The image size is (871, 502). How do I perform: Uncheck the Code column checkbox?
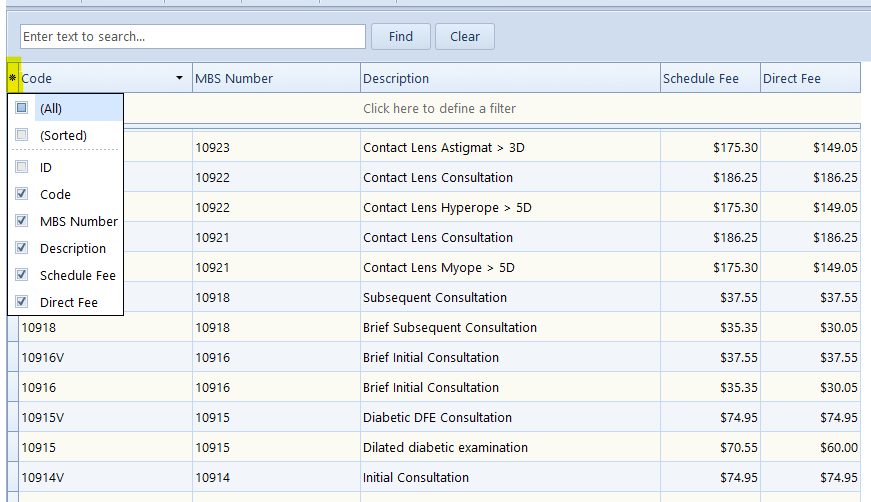tap(22, 194)
